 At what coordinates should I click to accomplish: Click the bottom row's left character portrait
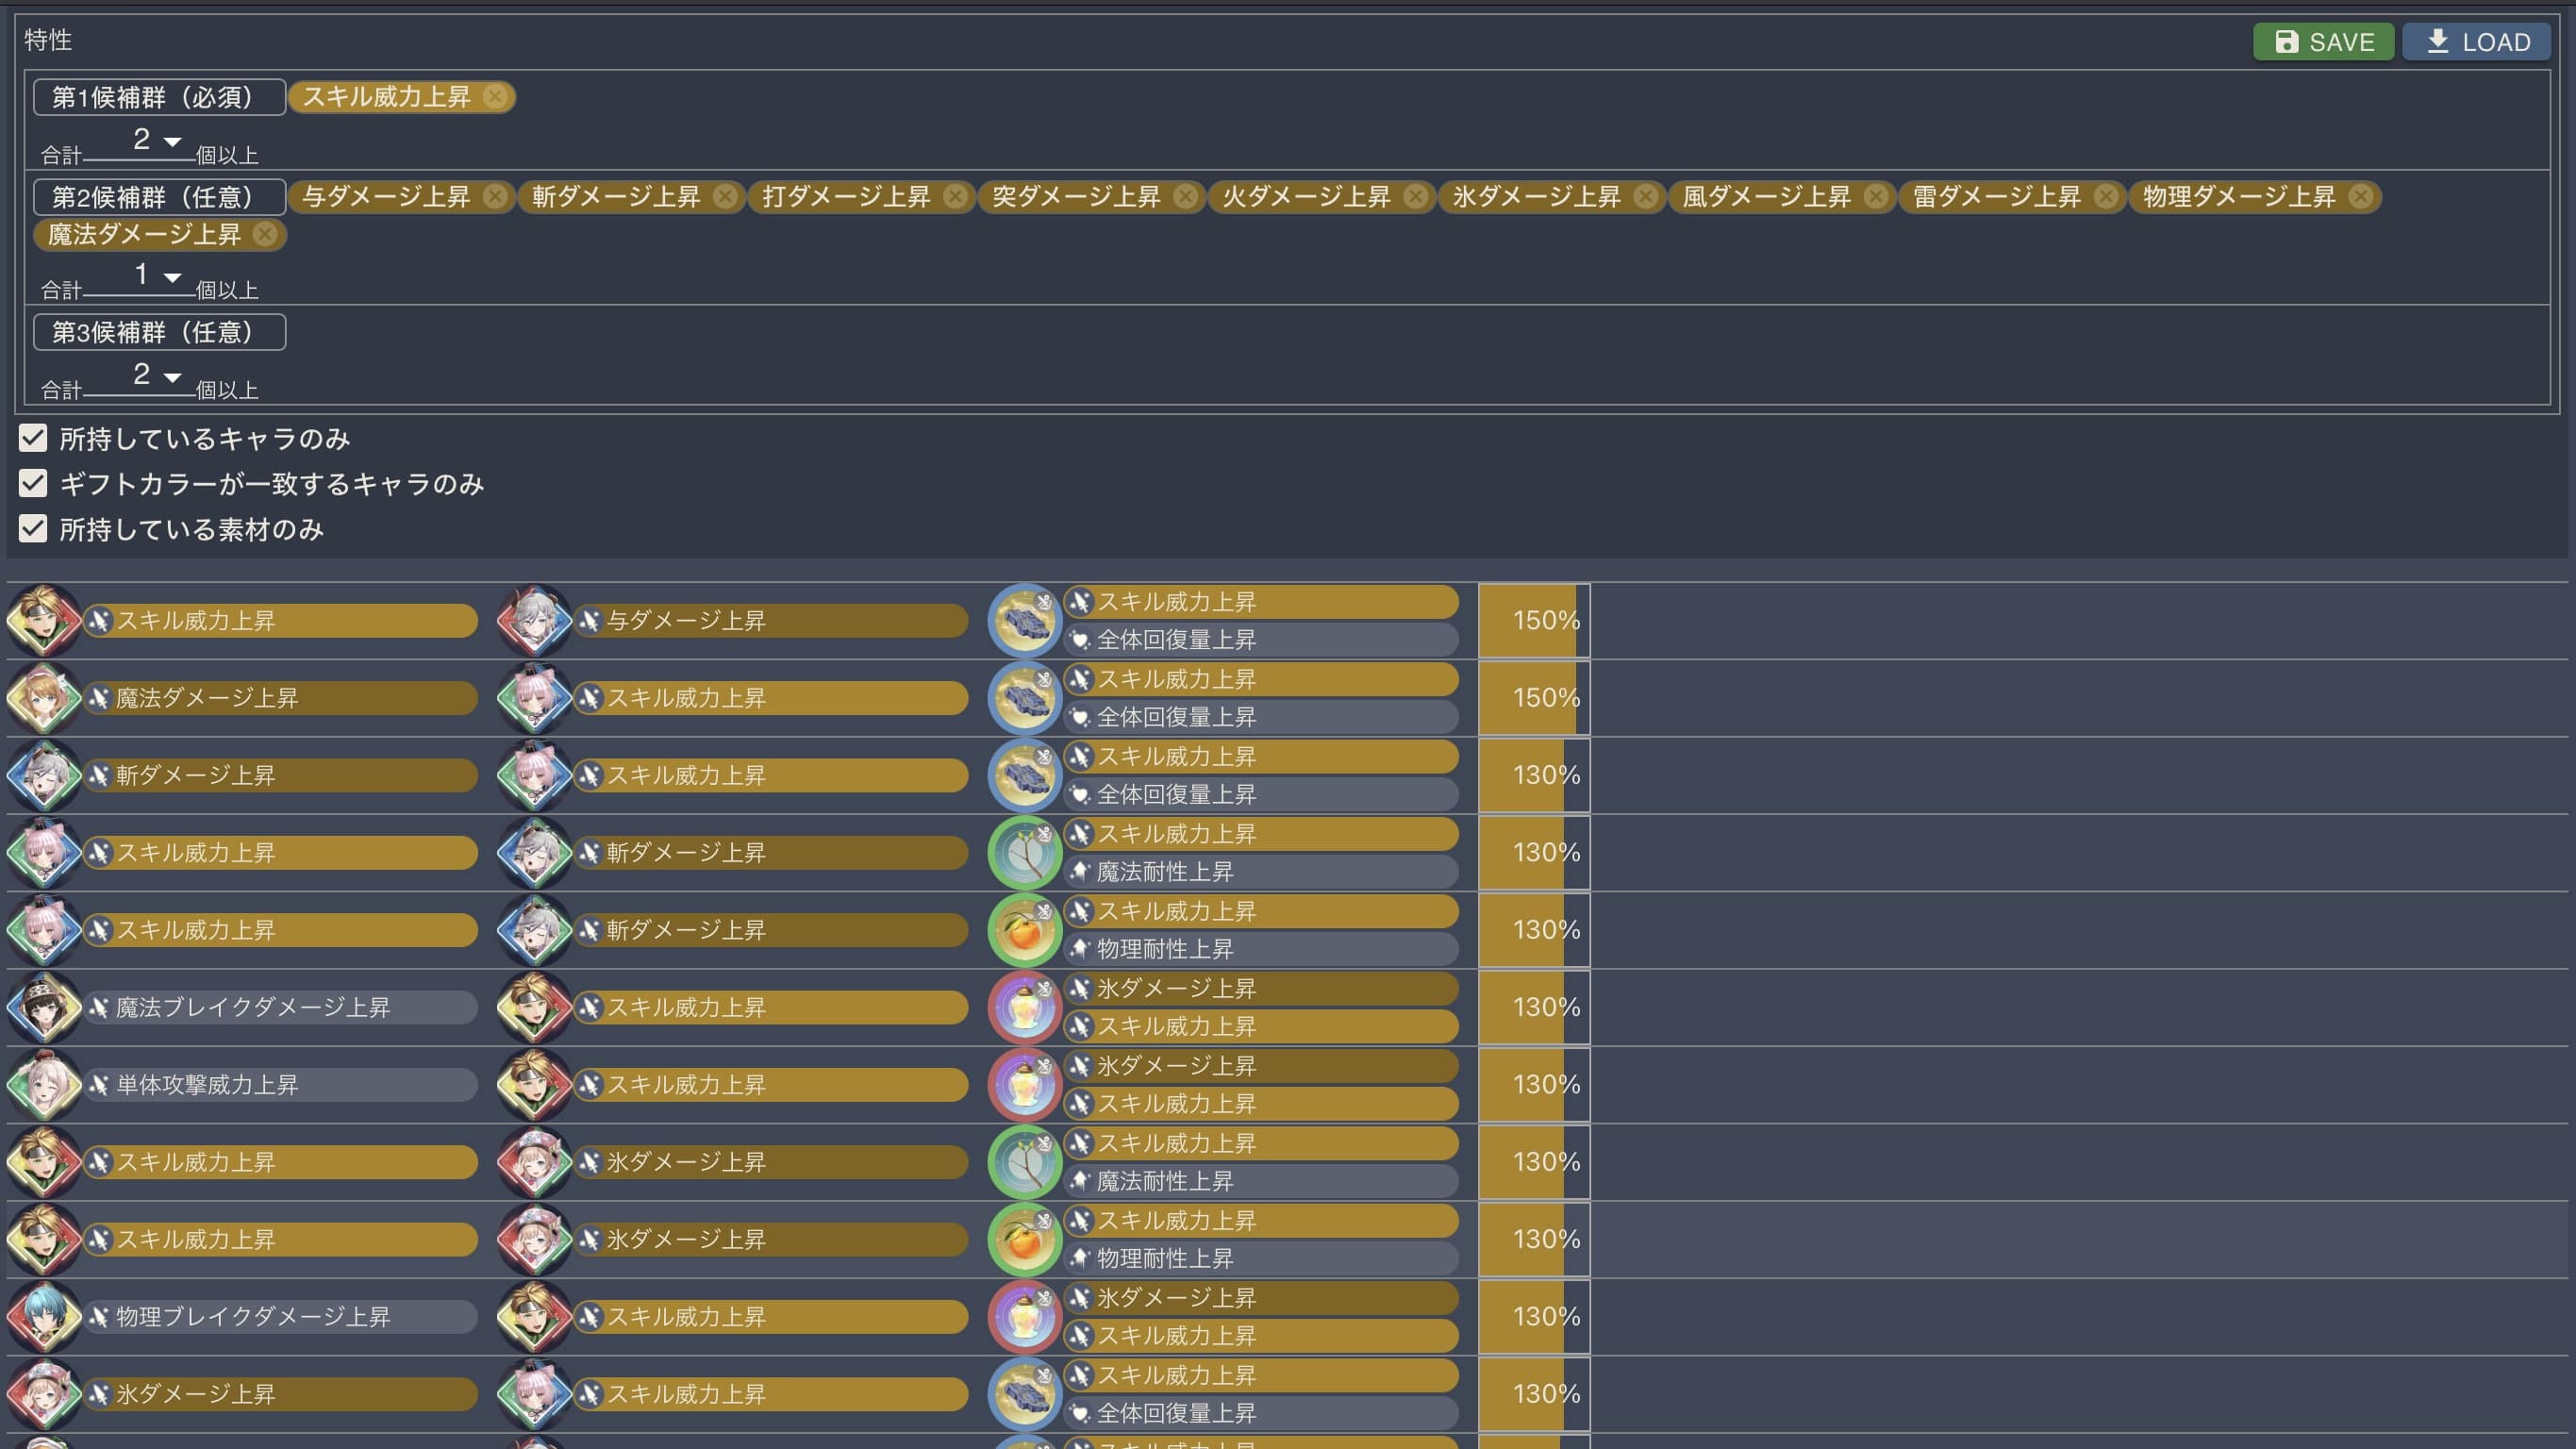pos(44,1393)
